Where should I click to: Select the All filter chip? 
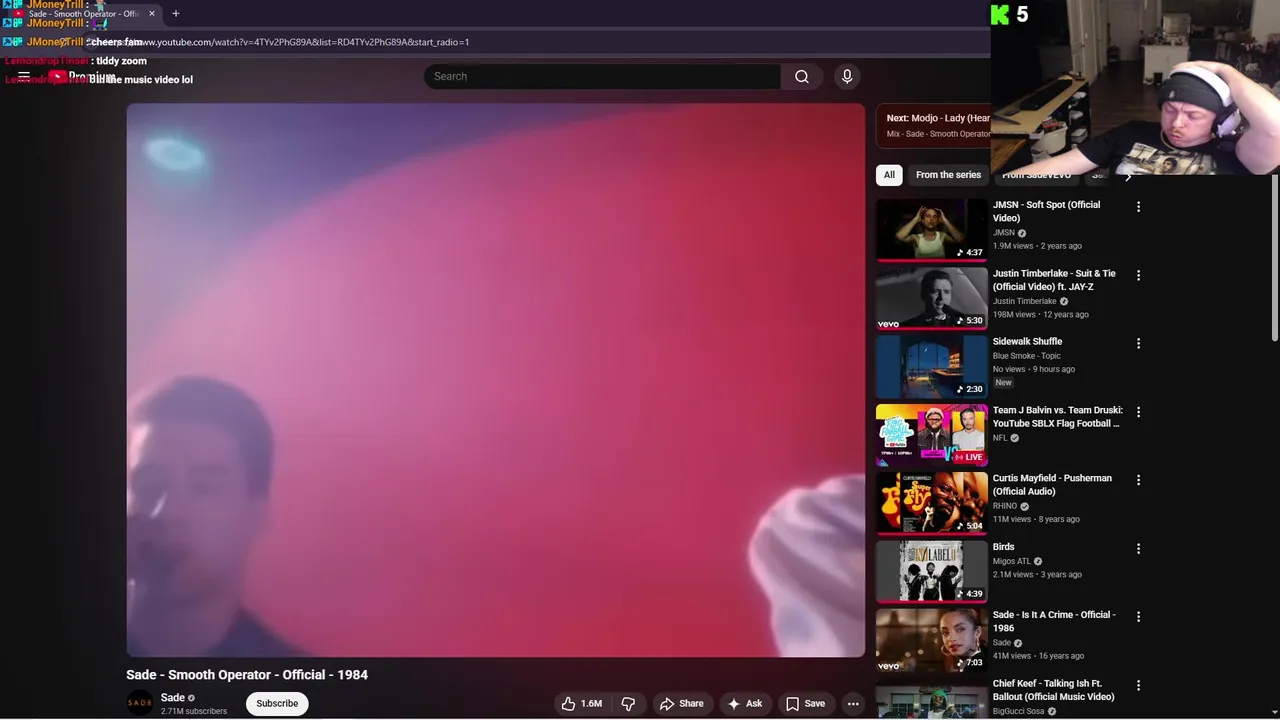[889, 175]
